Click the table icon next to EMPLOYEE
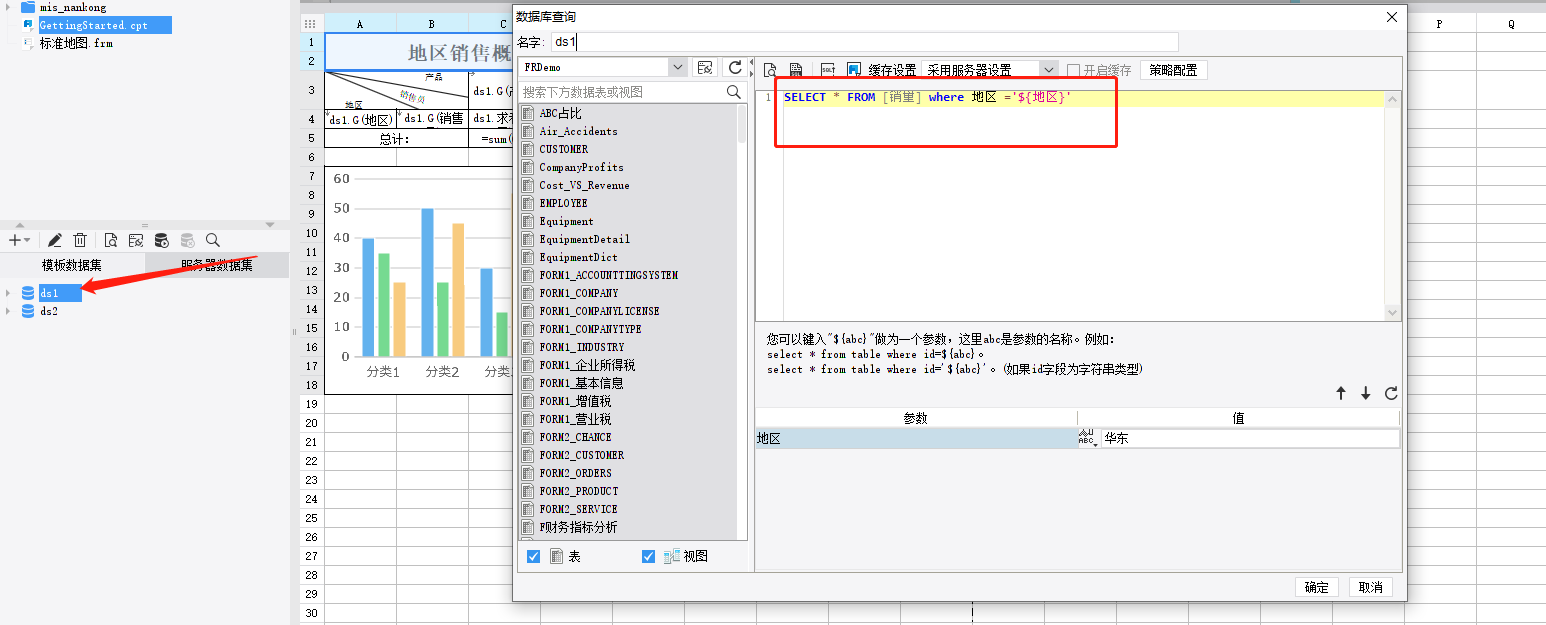Image resolution: width=1546 pixels, height=625 pixels. [x=528, y=203]
